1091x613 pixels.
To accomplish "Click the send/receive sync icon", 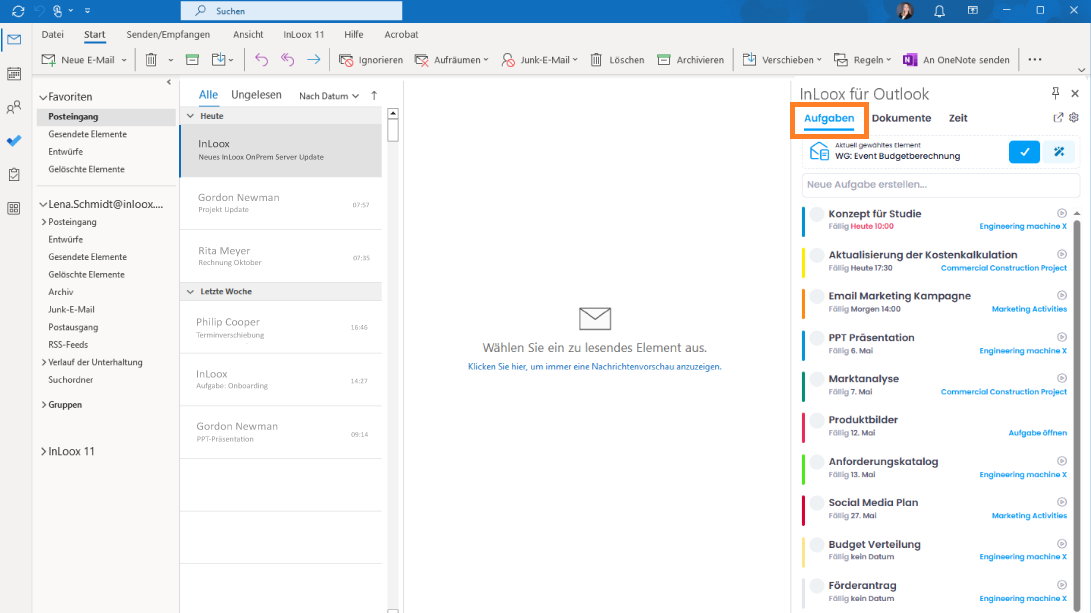I will [x=18, y=11].
